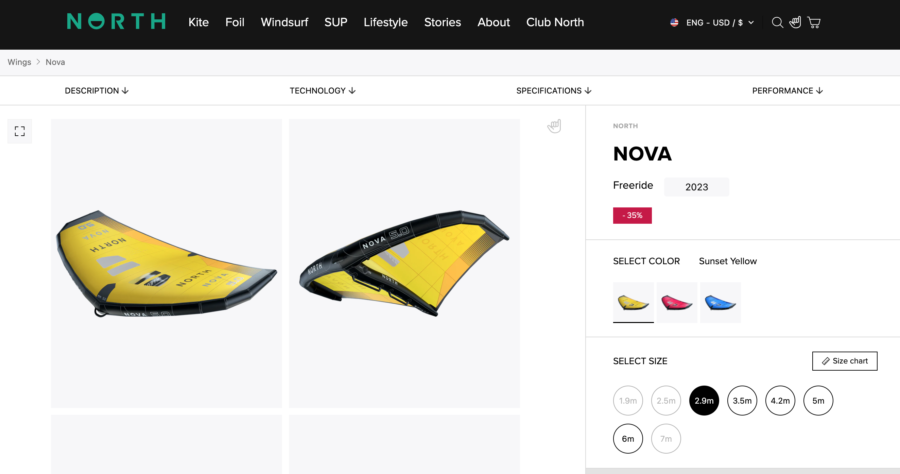The image size is (900, 474).
Task: Select the 5m size circle
Action: click(x=818, y=401)
